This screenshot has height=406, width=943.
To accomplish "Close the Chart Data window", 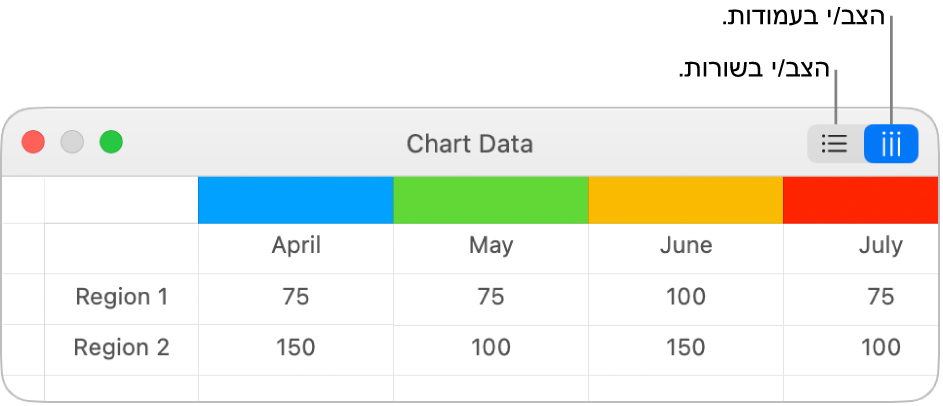I will click(x=34, y=142).
